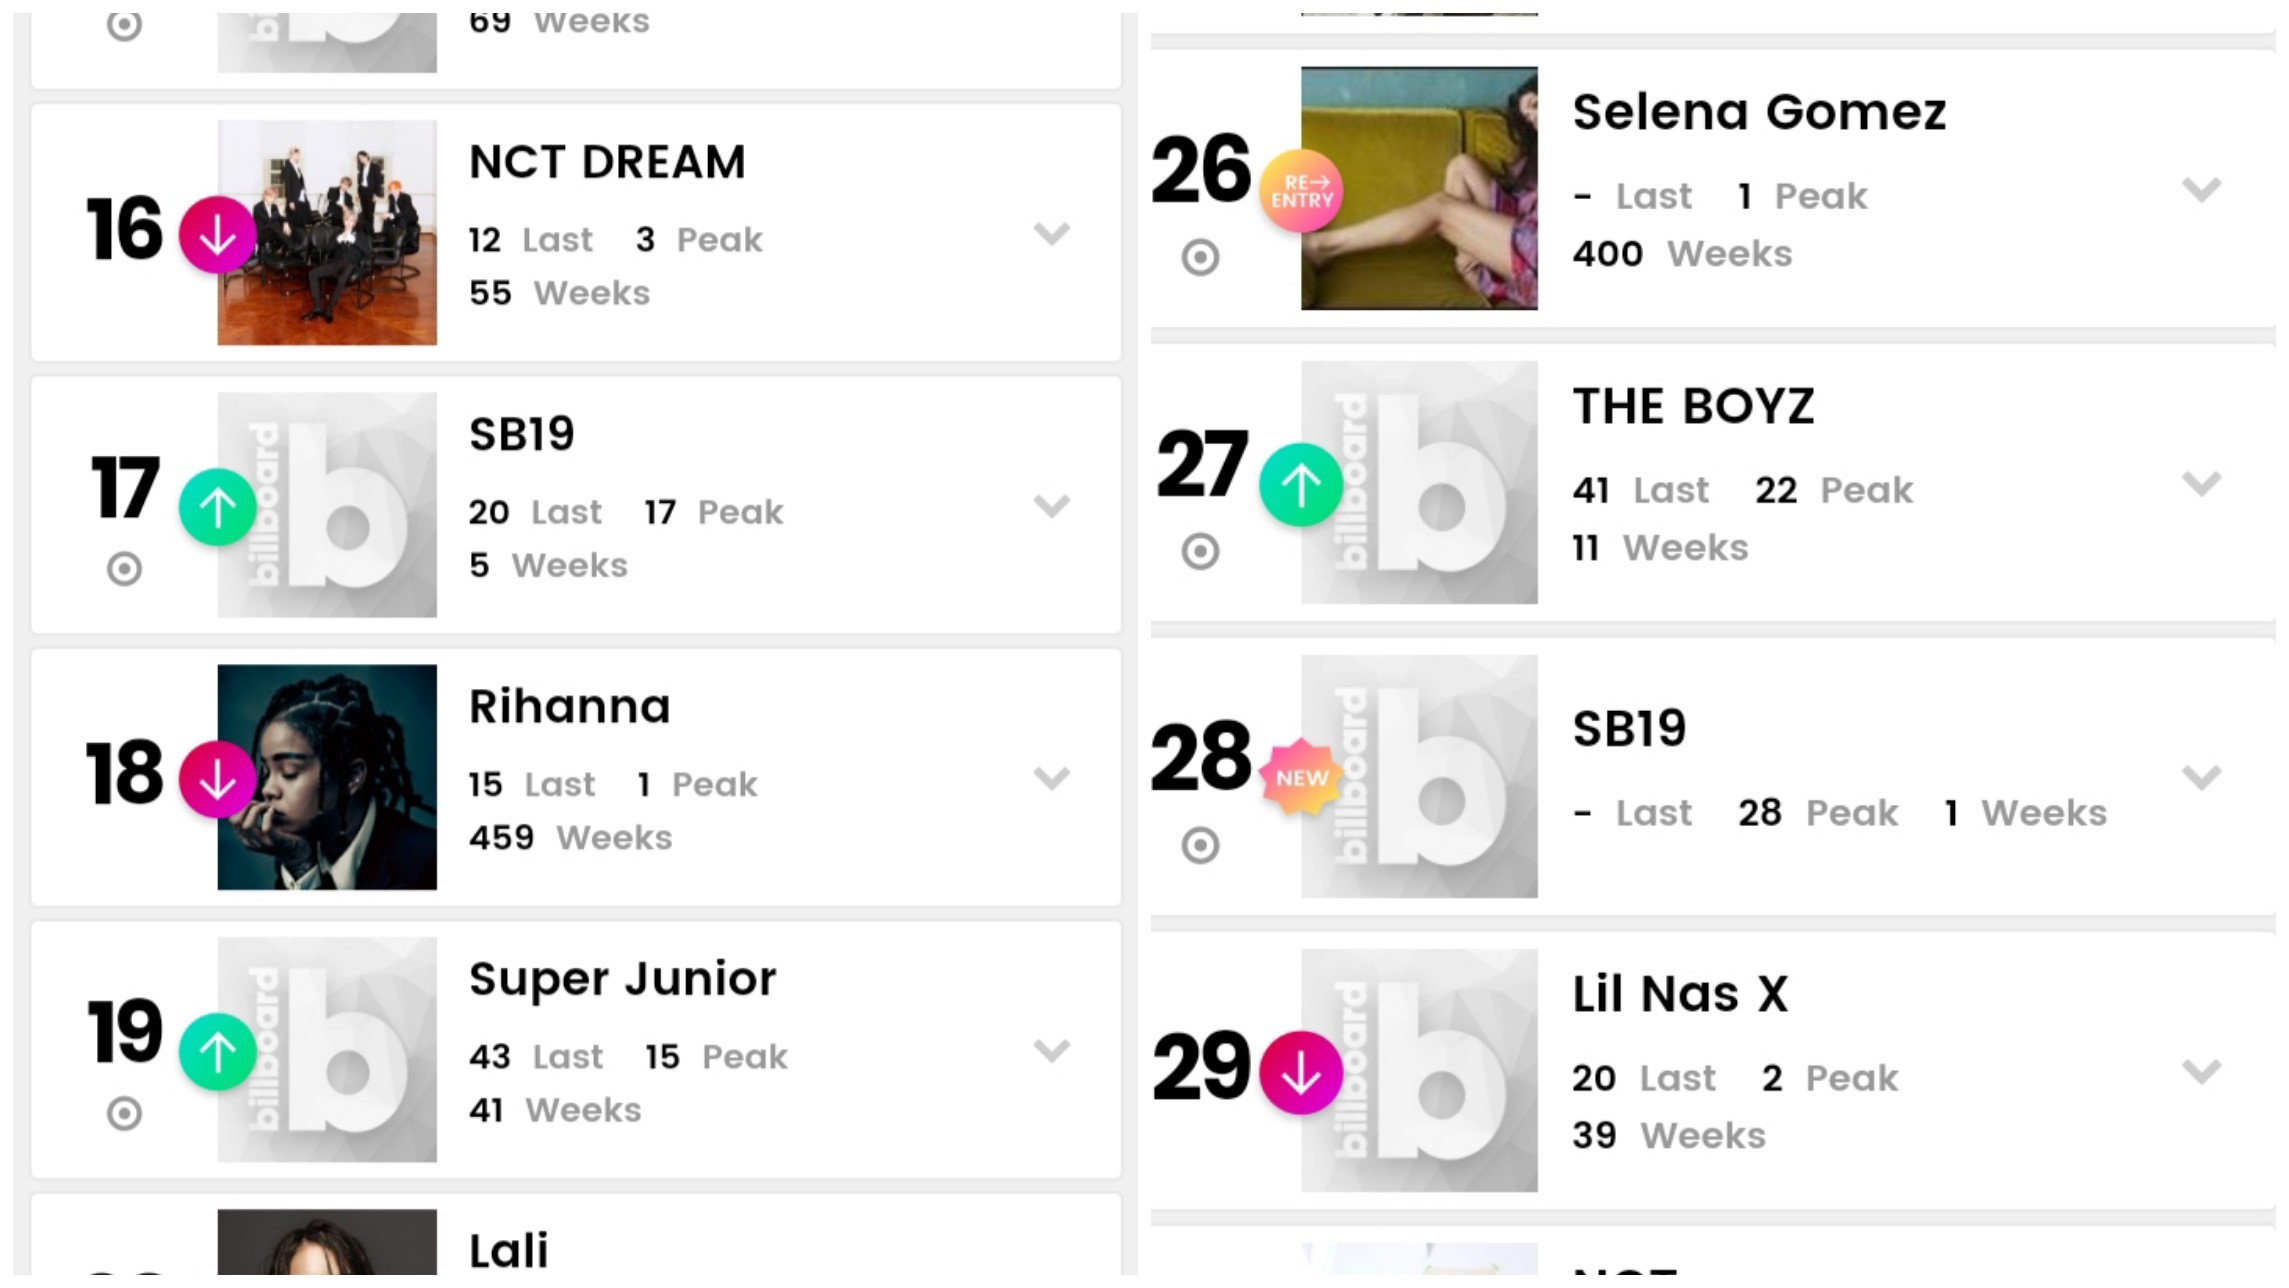The height and width of the screenshot is (1288, 2289).
Task: Click the down-arrow trend icon beside NCT DREAM
Action: pos(218,235)
